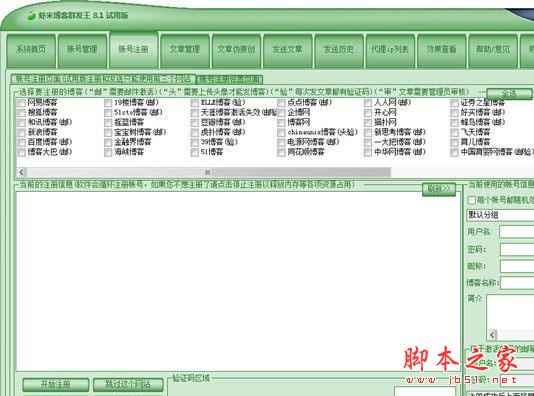Image resolution: width=534 pixels, height=396 pixels.
Task: Open the 代理ip列表 tab
Action: tap(390, 50)
